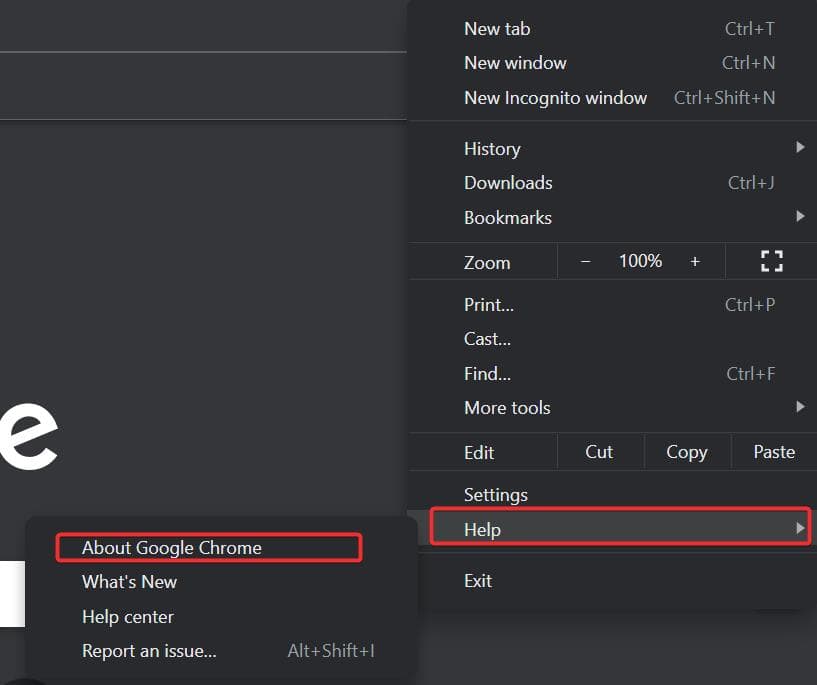Increase zoom with plus button
This screenshot has height=685, width=817.
pos(695,261)
